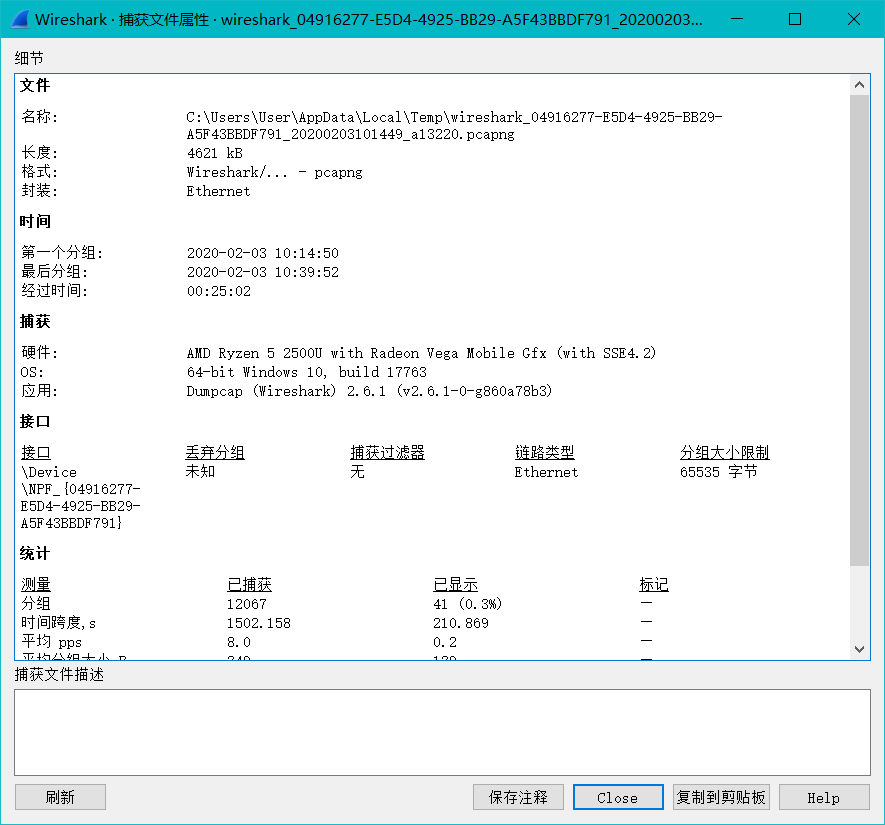Click the dropped packets value 未知
The image size is (885, 825).
(x=200, y=472)
